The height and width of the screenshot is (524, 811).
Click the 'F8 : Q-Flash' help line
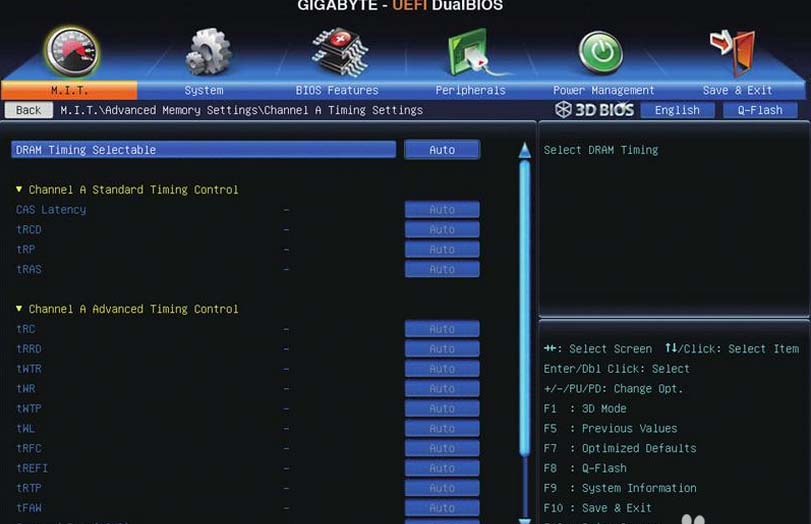584,468
